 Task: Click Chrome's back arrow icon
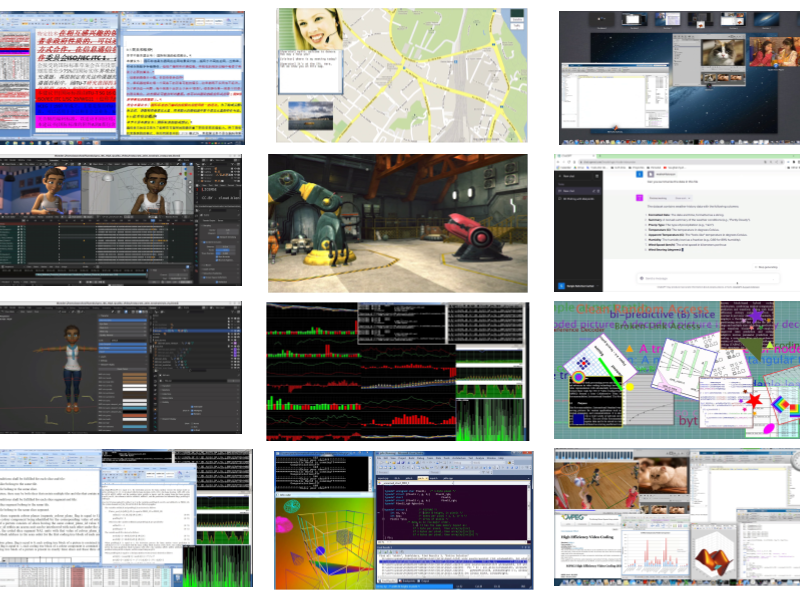(x=561, y=163)
